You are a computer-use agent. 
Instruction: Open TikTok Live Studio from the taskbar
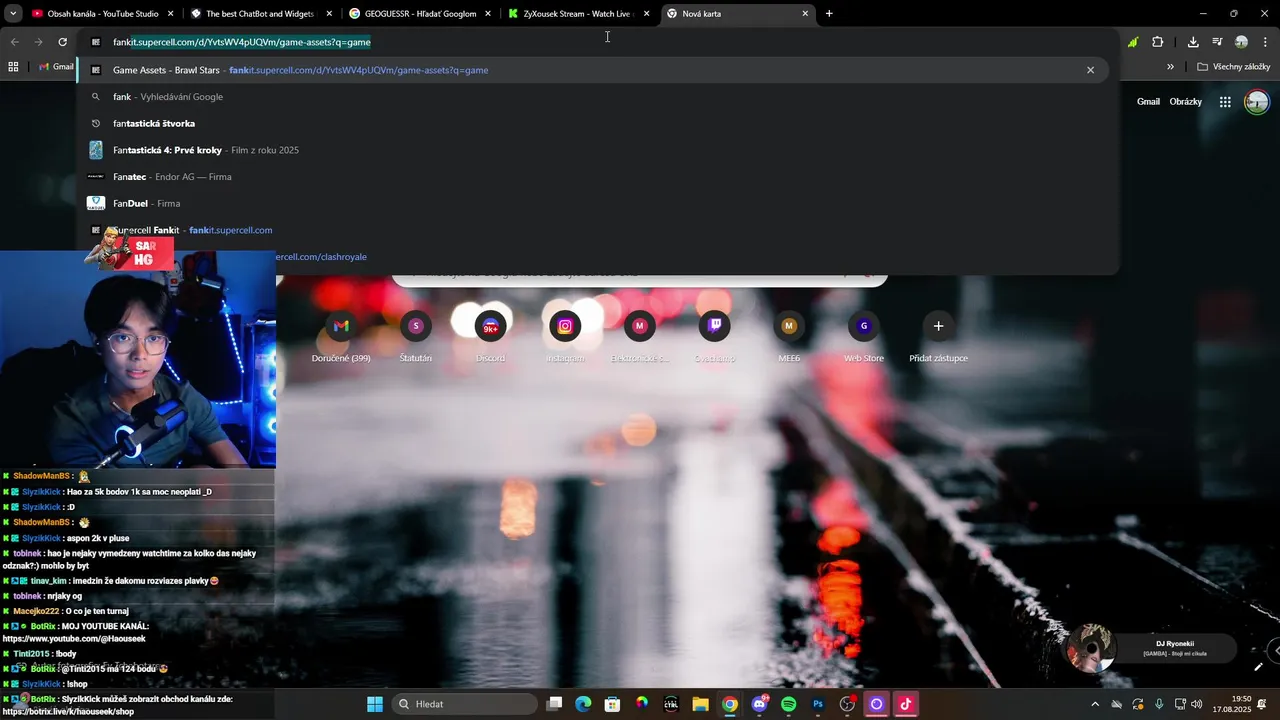point(906,704)
